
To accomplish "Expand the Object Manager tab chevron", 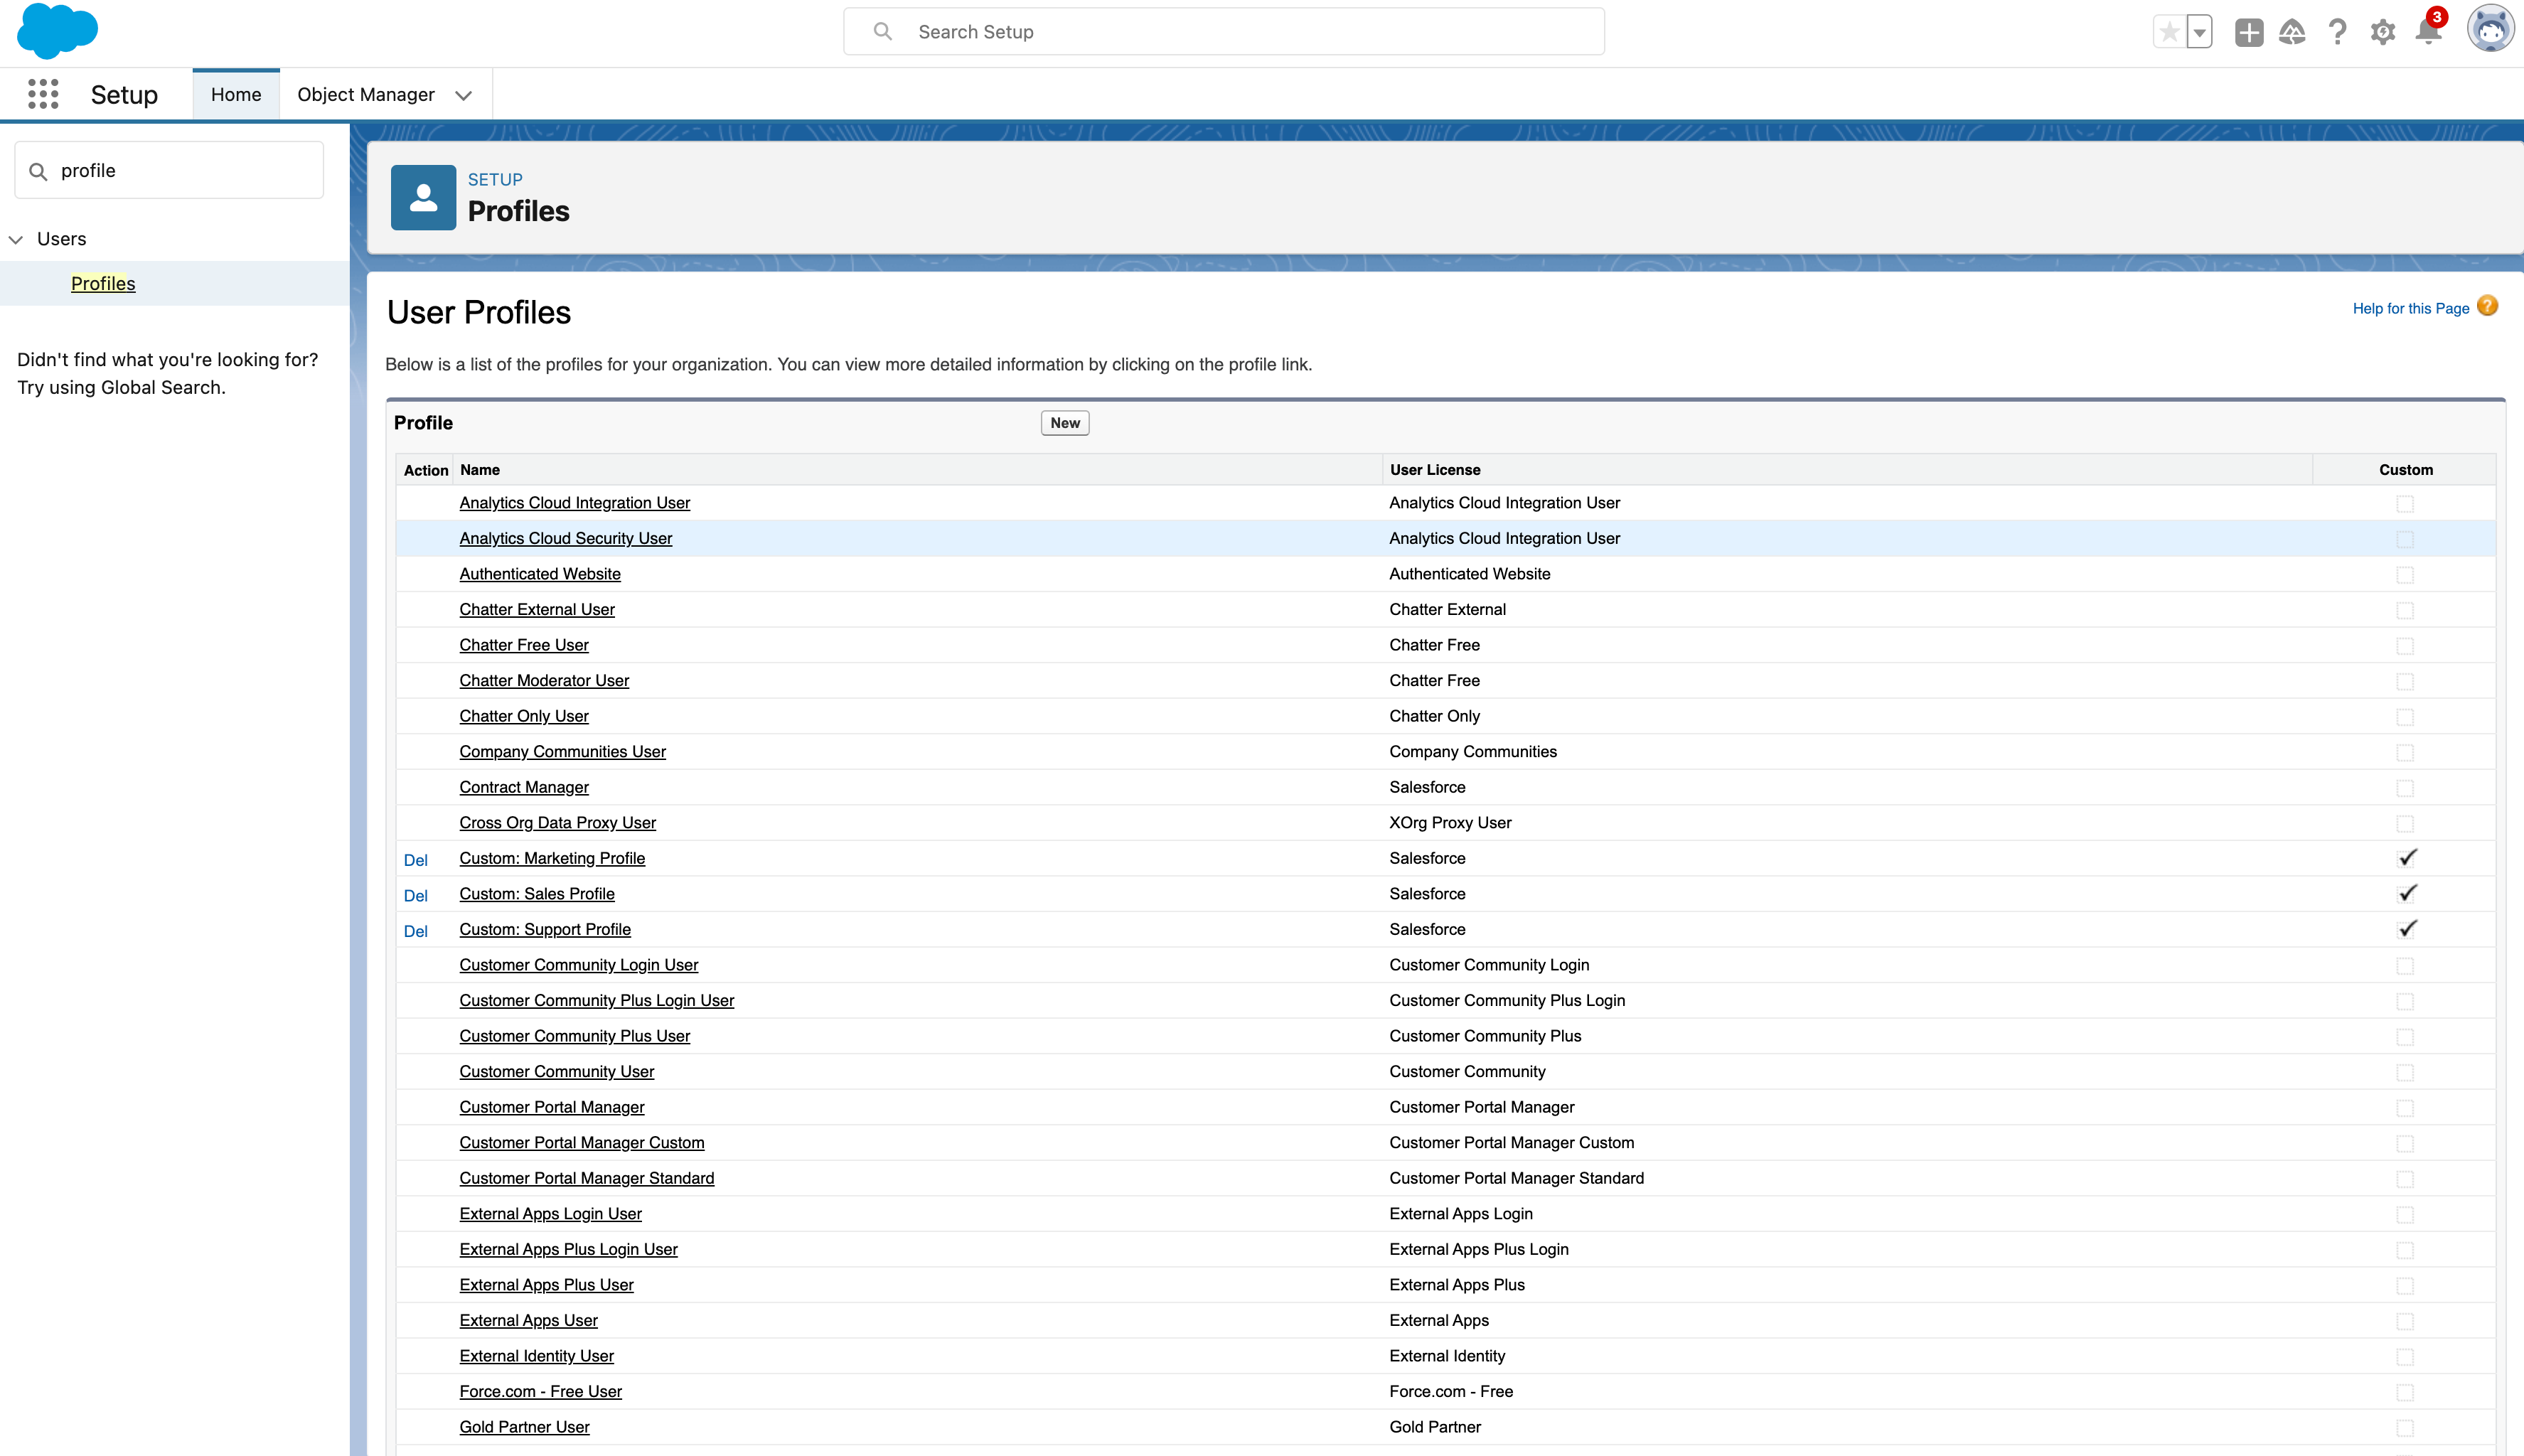I will tap(463, 95).
